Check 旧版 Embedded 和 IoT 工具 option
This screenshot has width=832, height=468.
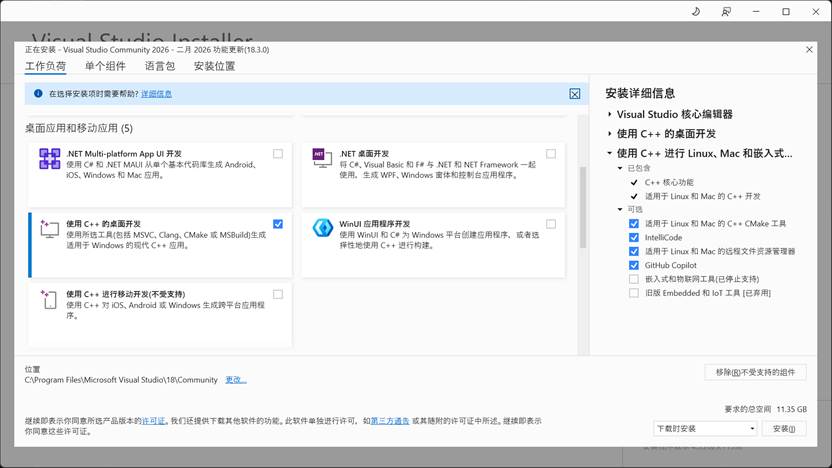(x=634, y=292)
